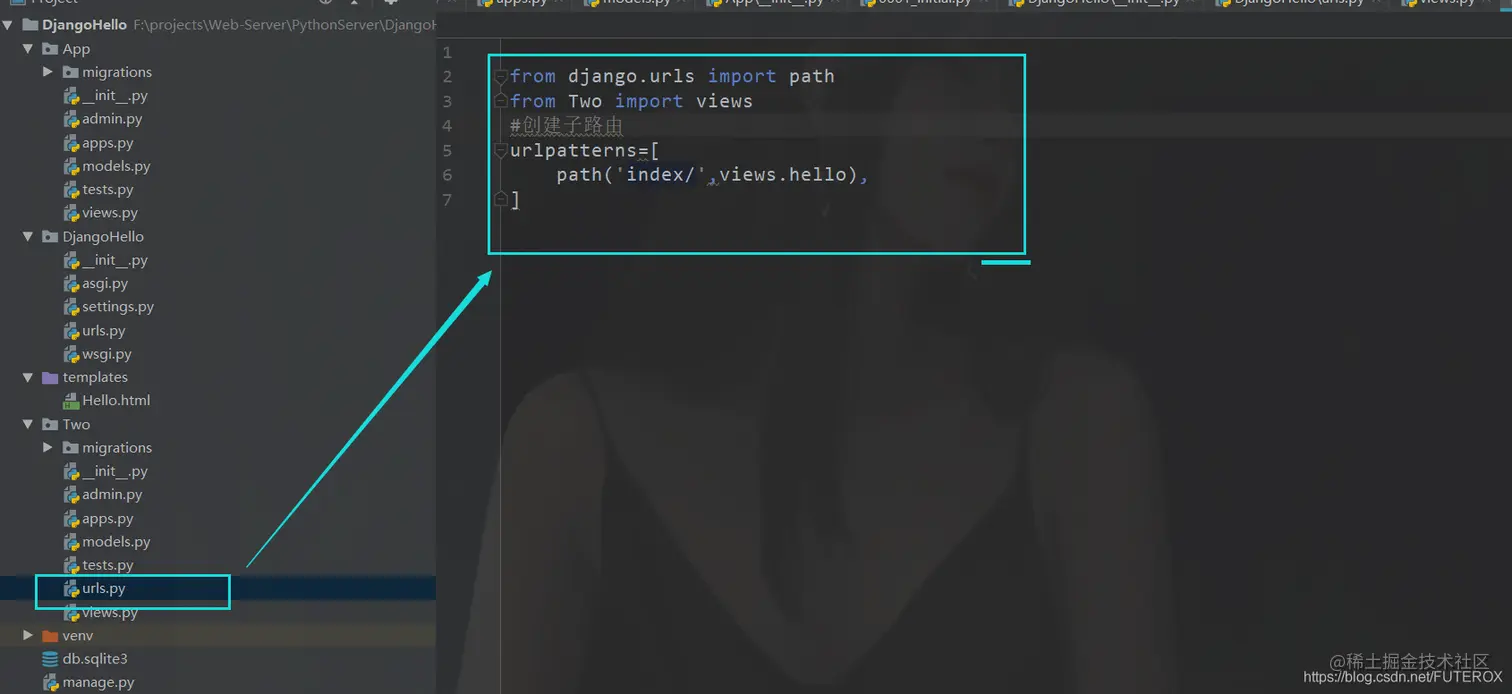Click the App package folder icon
The height and width of the screenshot is (694, 1512).
(x=50, y=48)
